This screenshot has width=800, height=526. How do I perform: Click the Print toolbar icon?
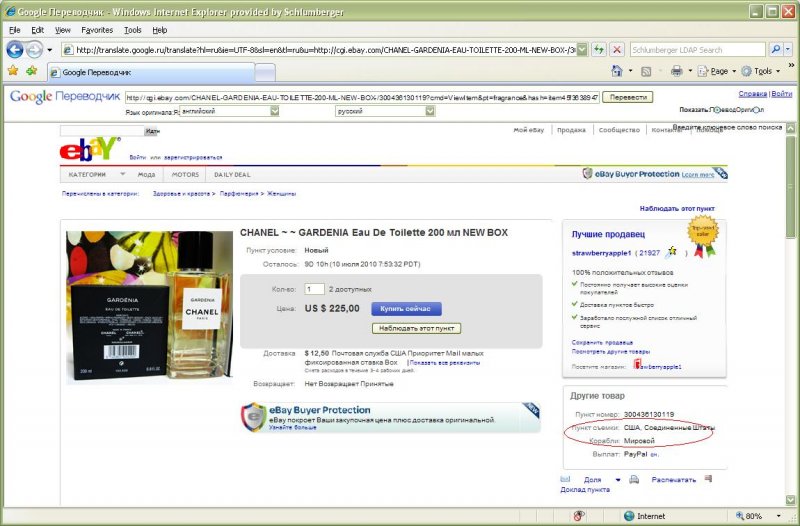pyautogui.click(x=677, y=71)
